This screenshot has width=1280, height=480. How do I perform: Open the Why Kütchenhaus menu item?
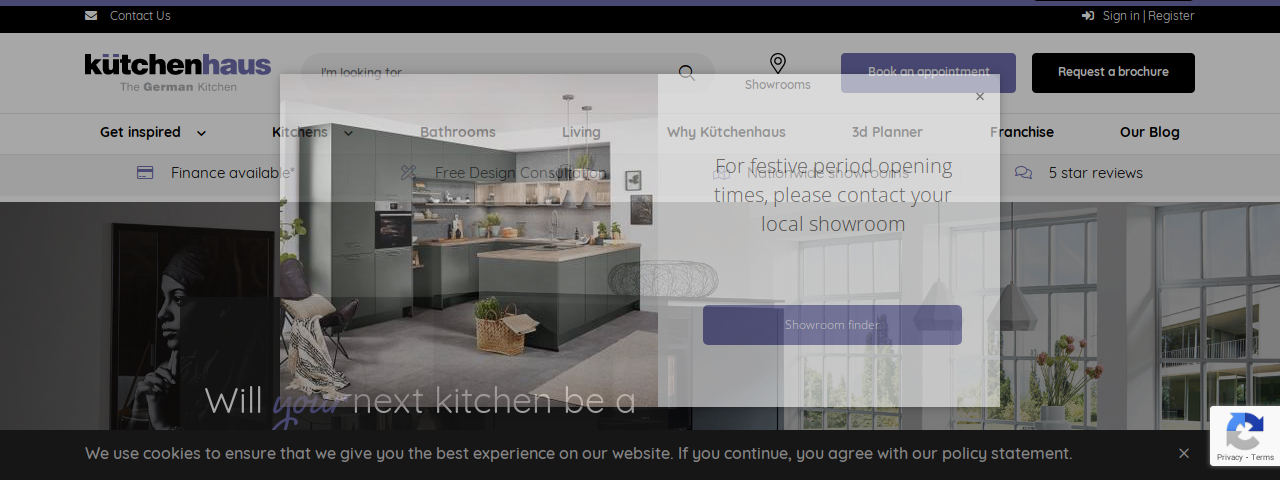tap(726, 132)
